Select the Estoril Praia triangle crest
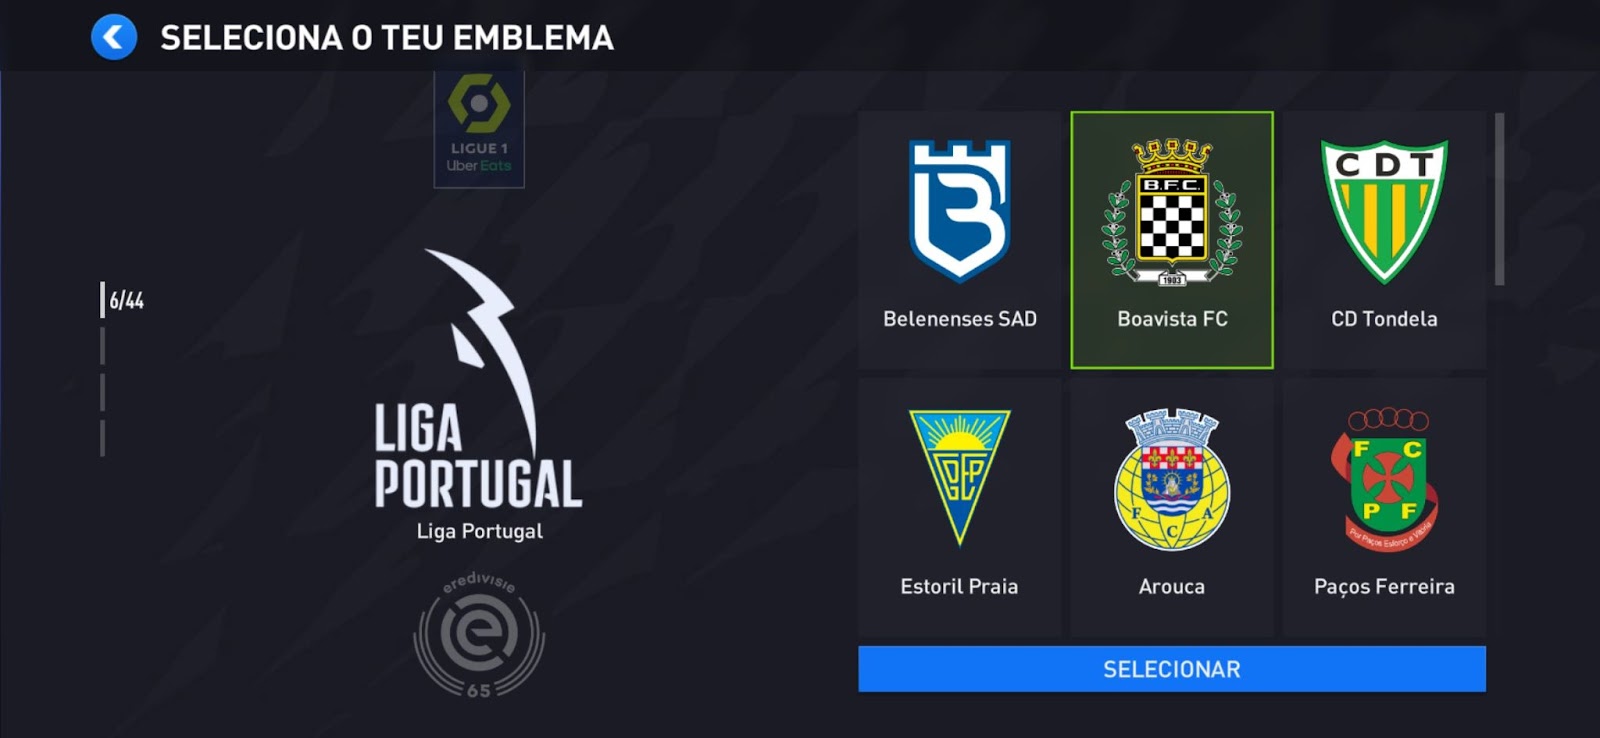Screen dimensions: 1600x738 click(x=959, y=478)
